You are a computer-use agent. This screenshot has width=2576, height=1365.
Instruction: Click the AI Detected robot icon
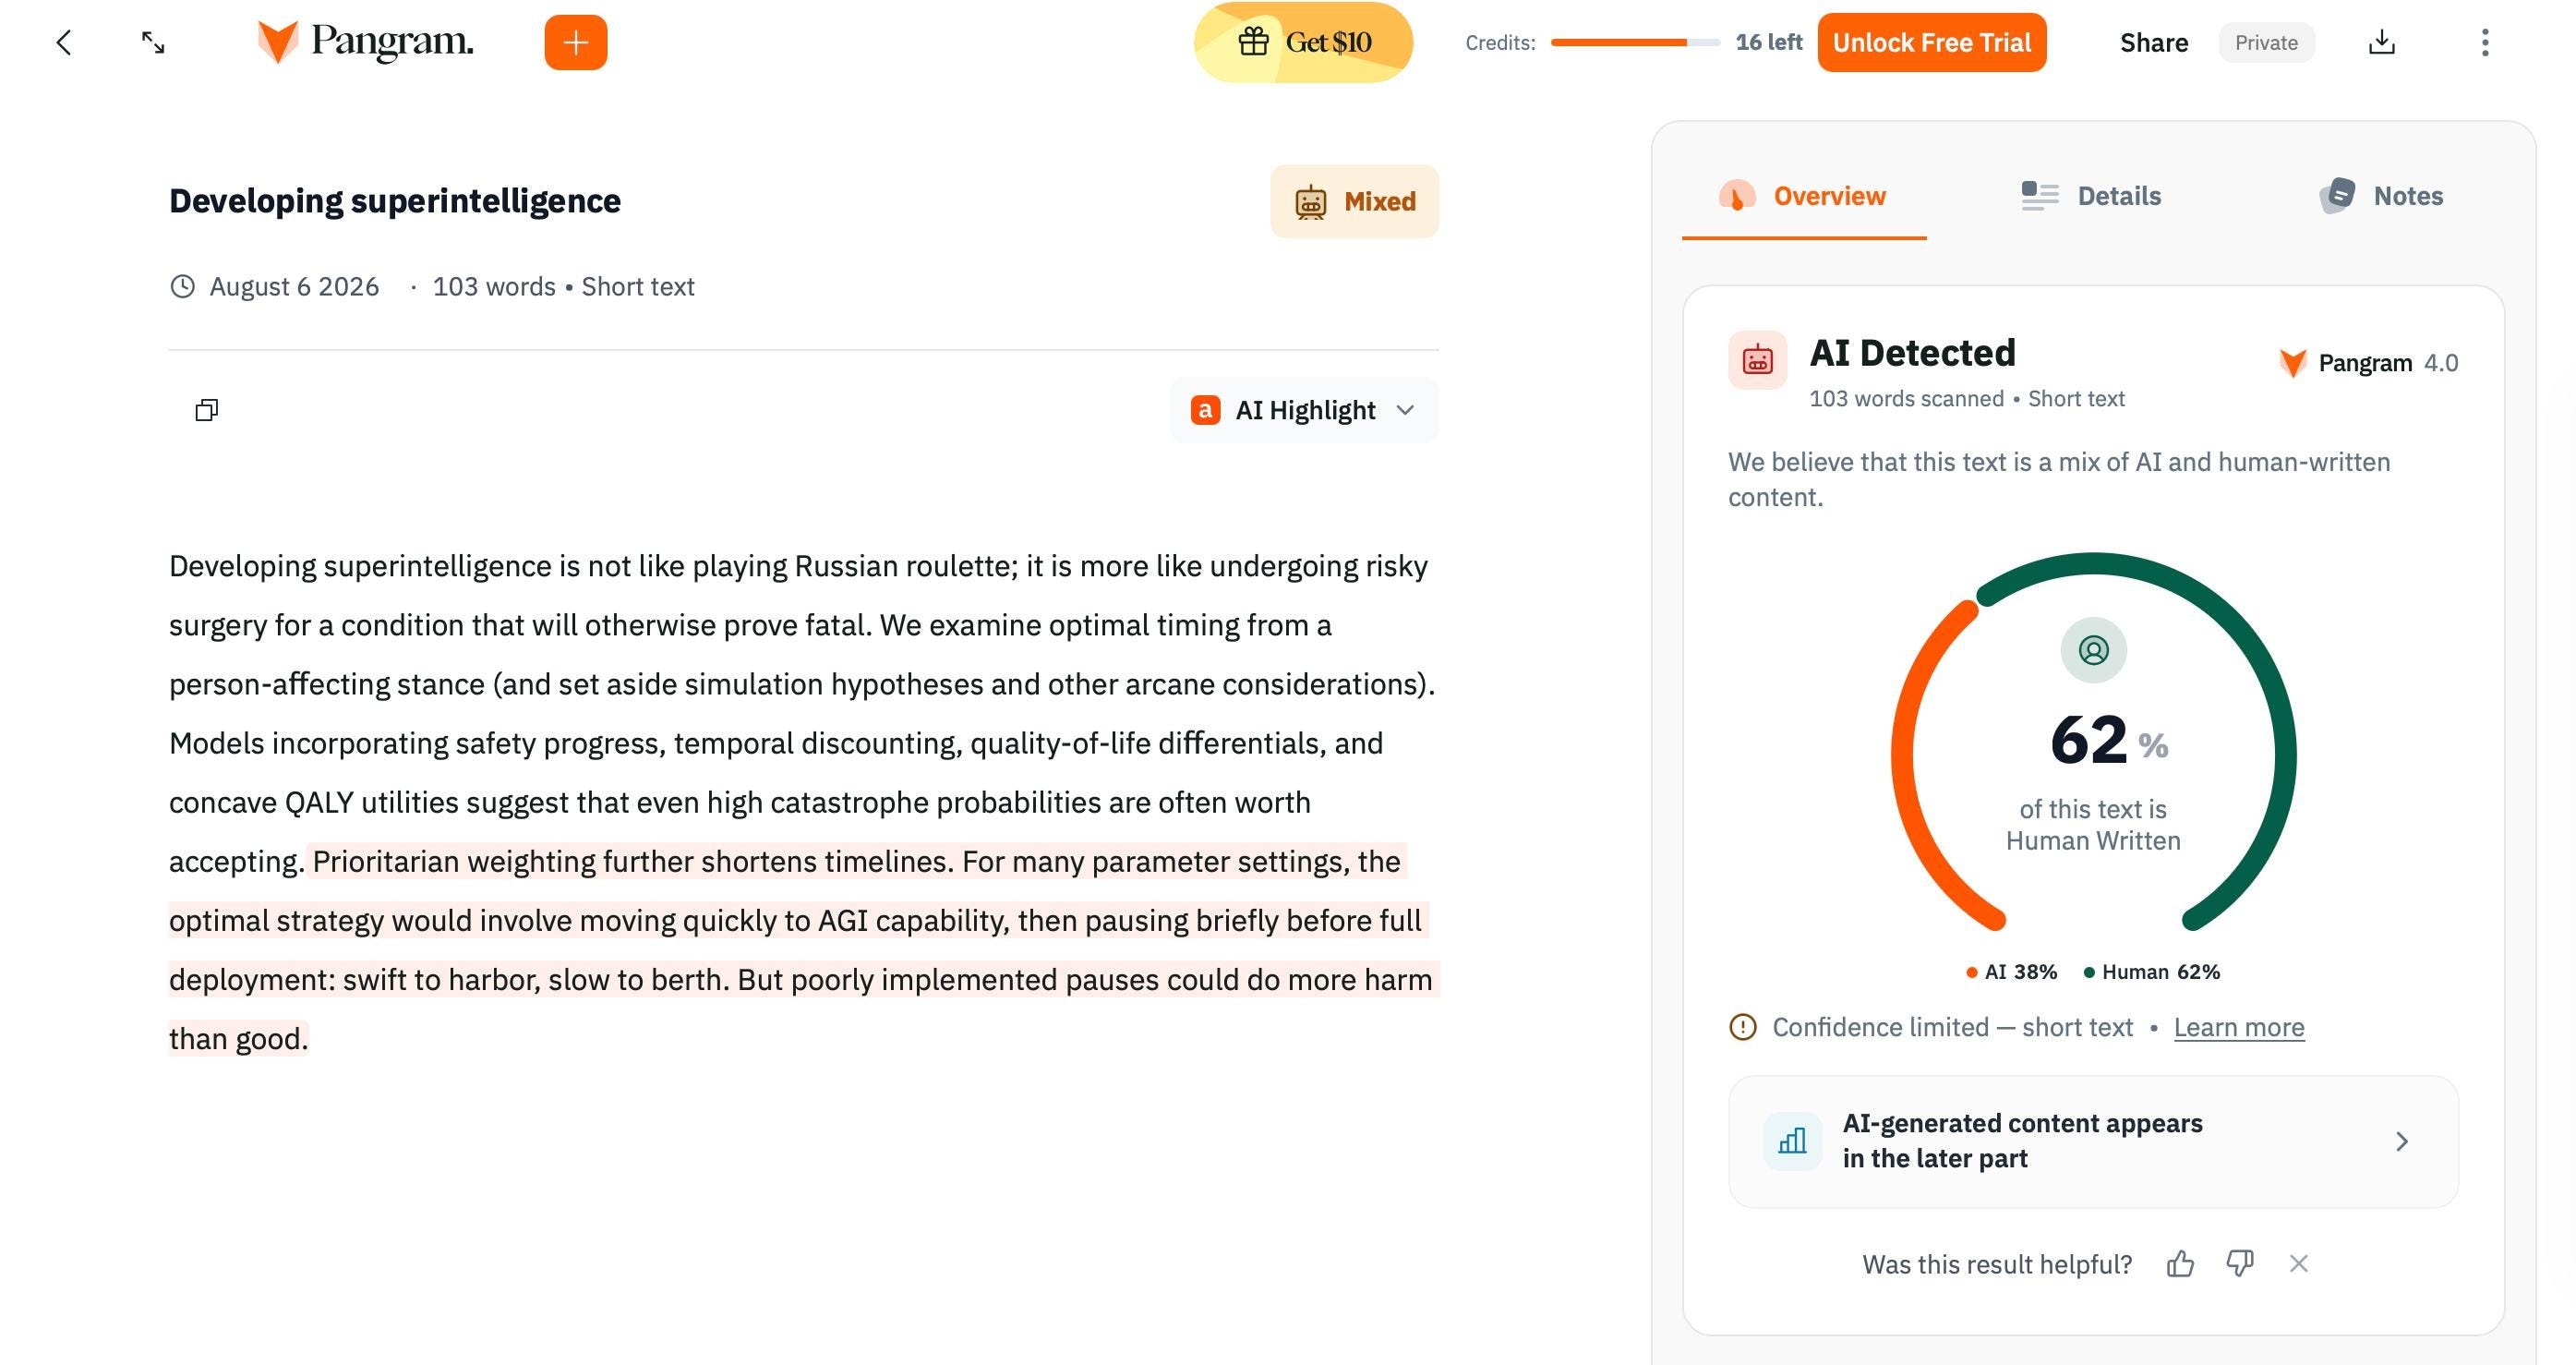1758,360
